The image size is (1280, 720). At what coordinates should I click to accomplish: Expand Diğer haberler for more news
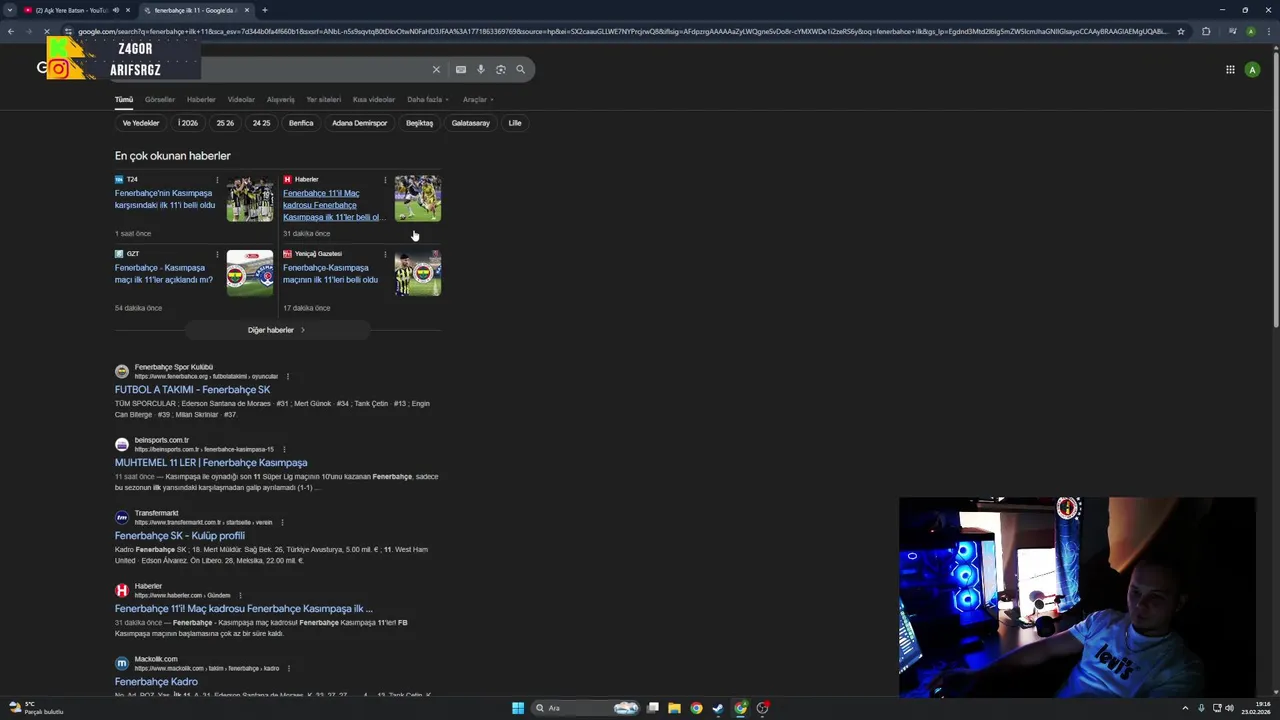coord(277,330)
